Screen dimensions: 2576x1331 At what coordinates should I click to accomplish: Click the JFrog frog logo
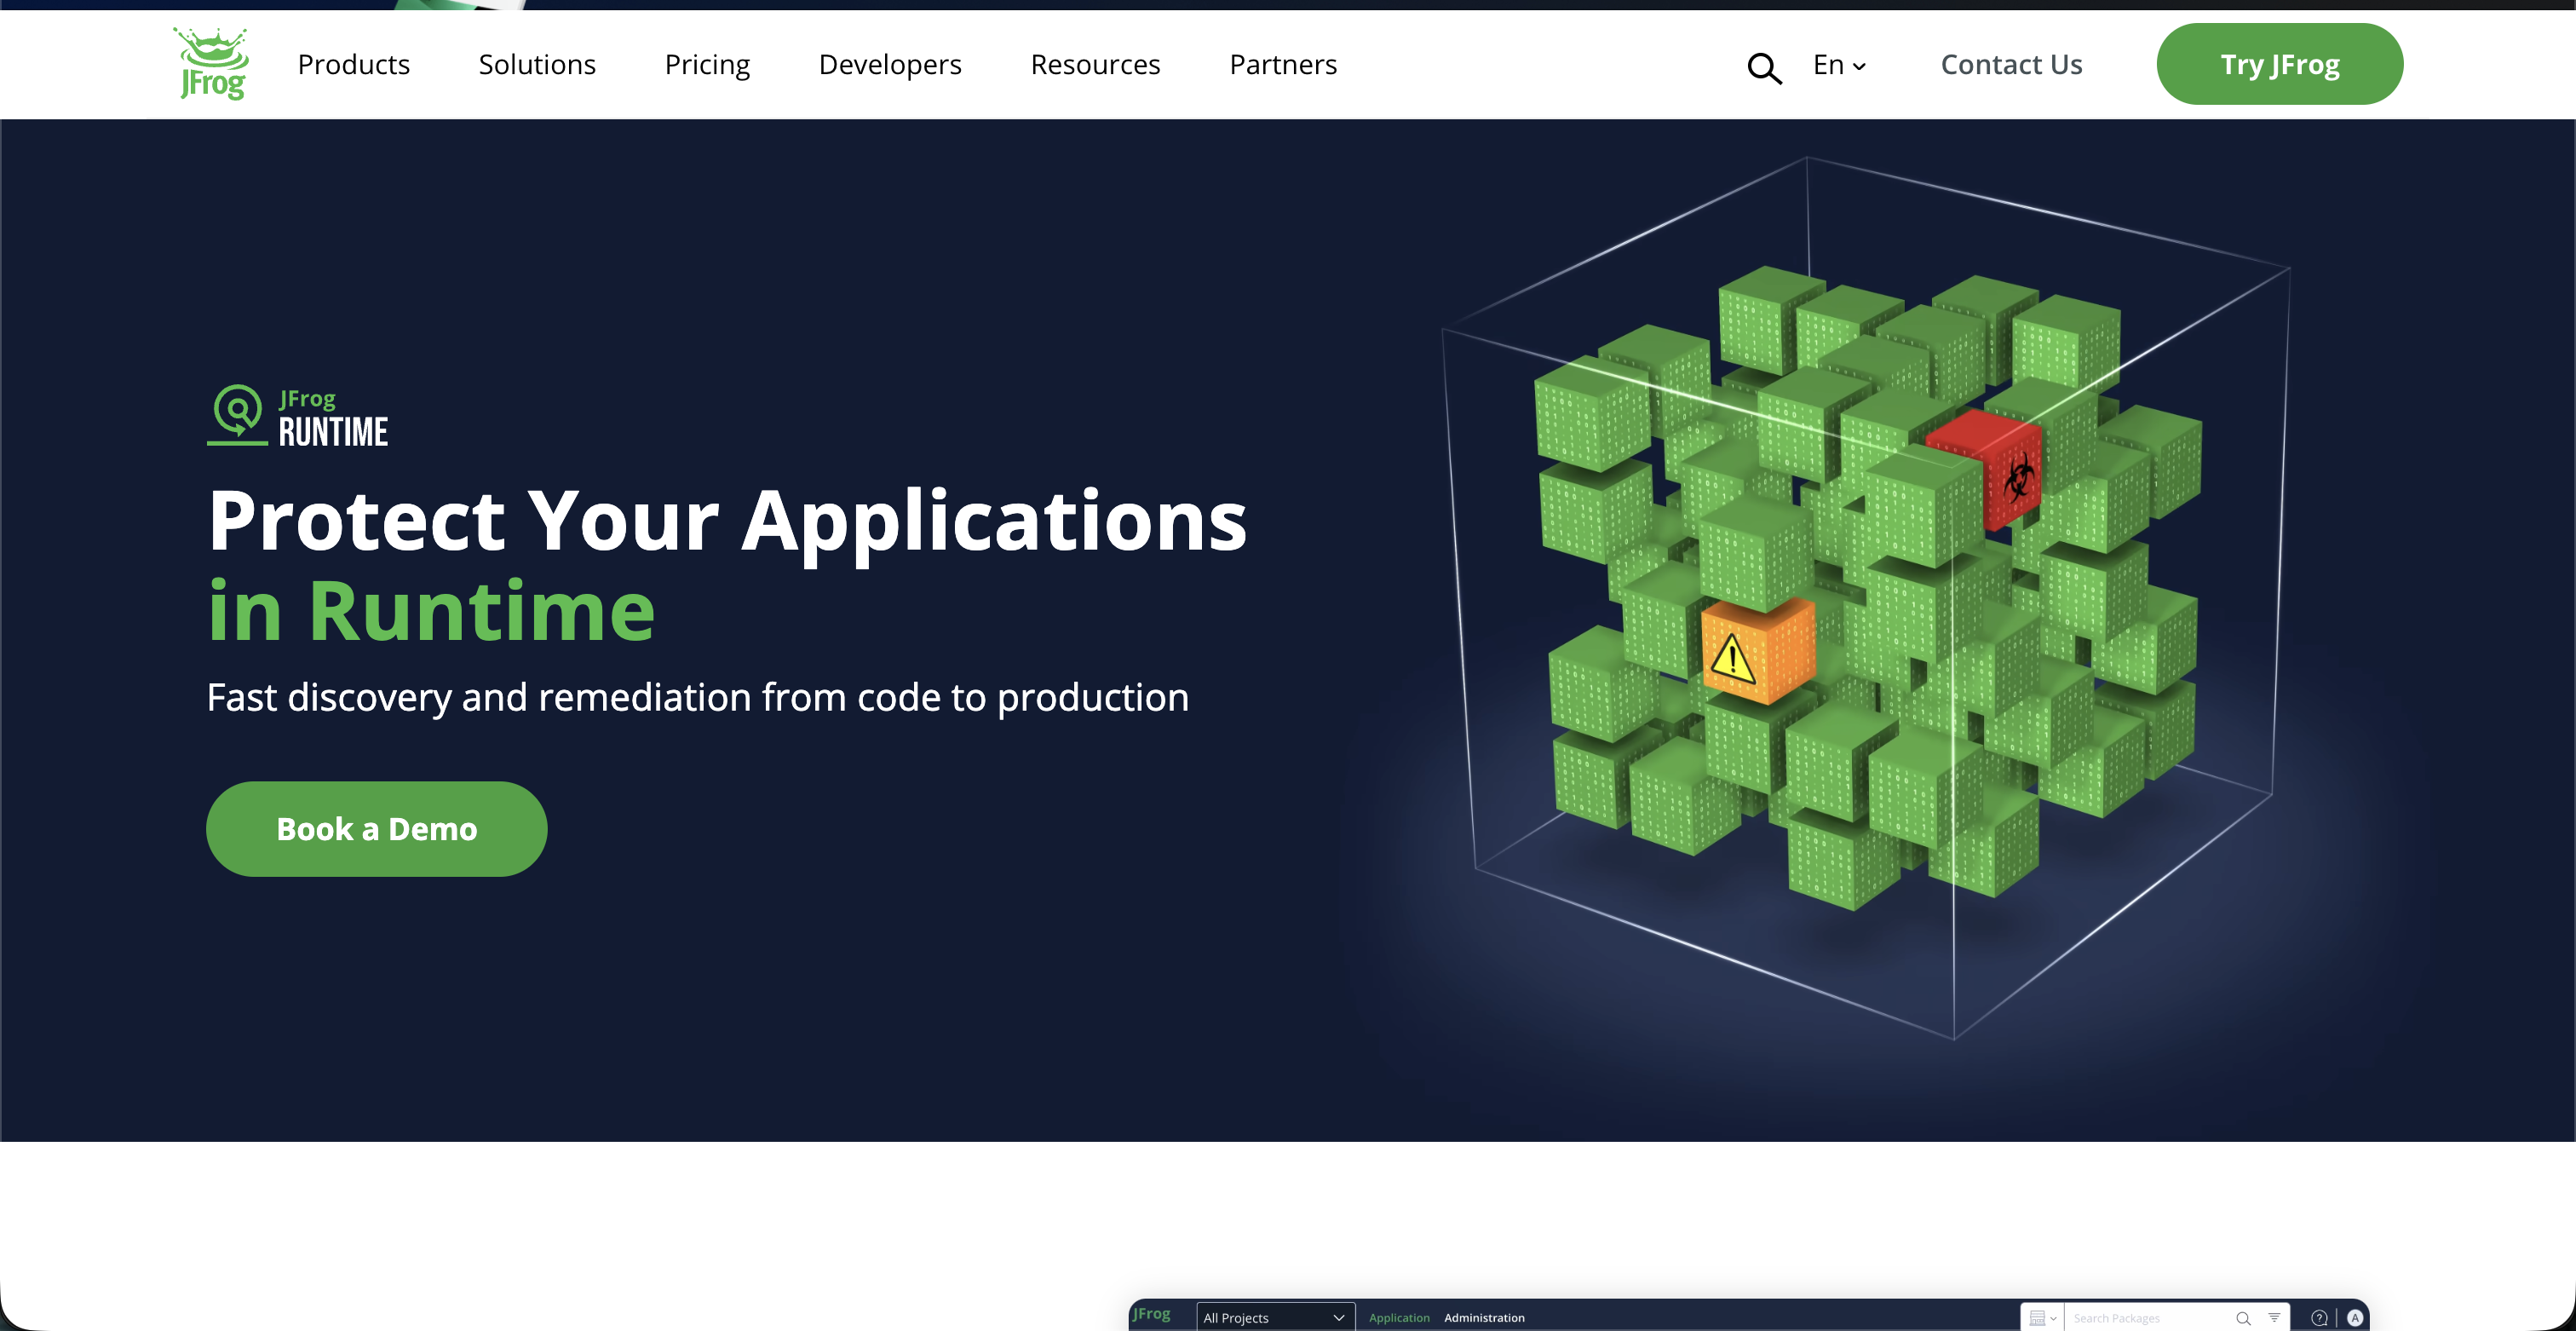click(x=210, y=63)
